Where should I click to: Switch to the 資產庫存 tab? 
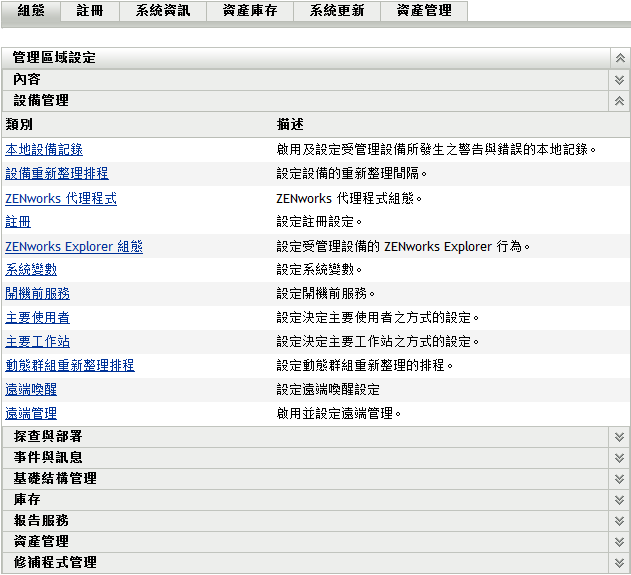[x=250, y=11]
